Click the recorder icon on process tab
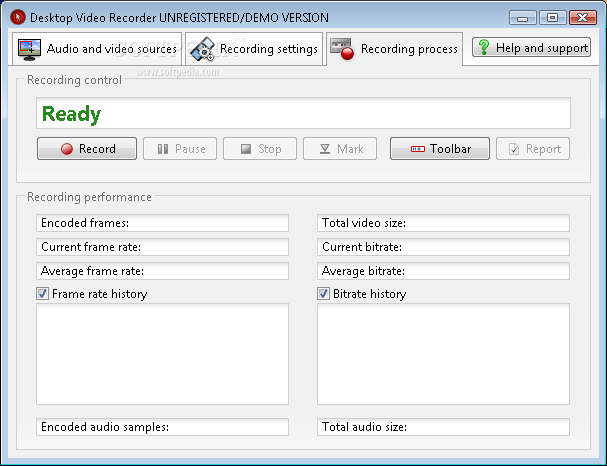Screen dimensions: 607x466 (x=342, y=49)
